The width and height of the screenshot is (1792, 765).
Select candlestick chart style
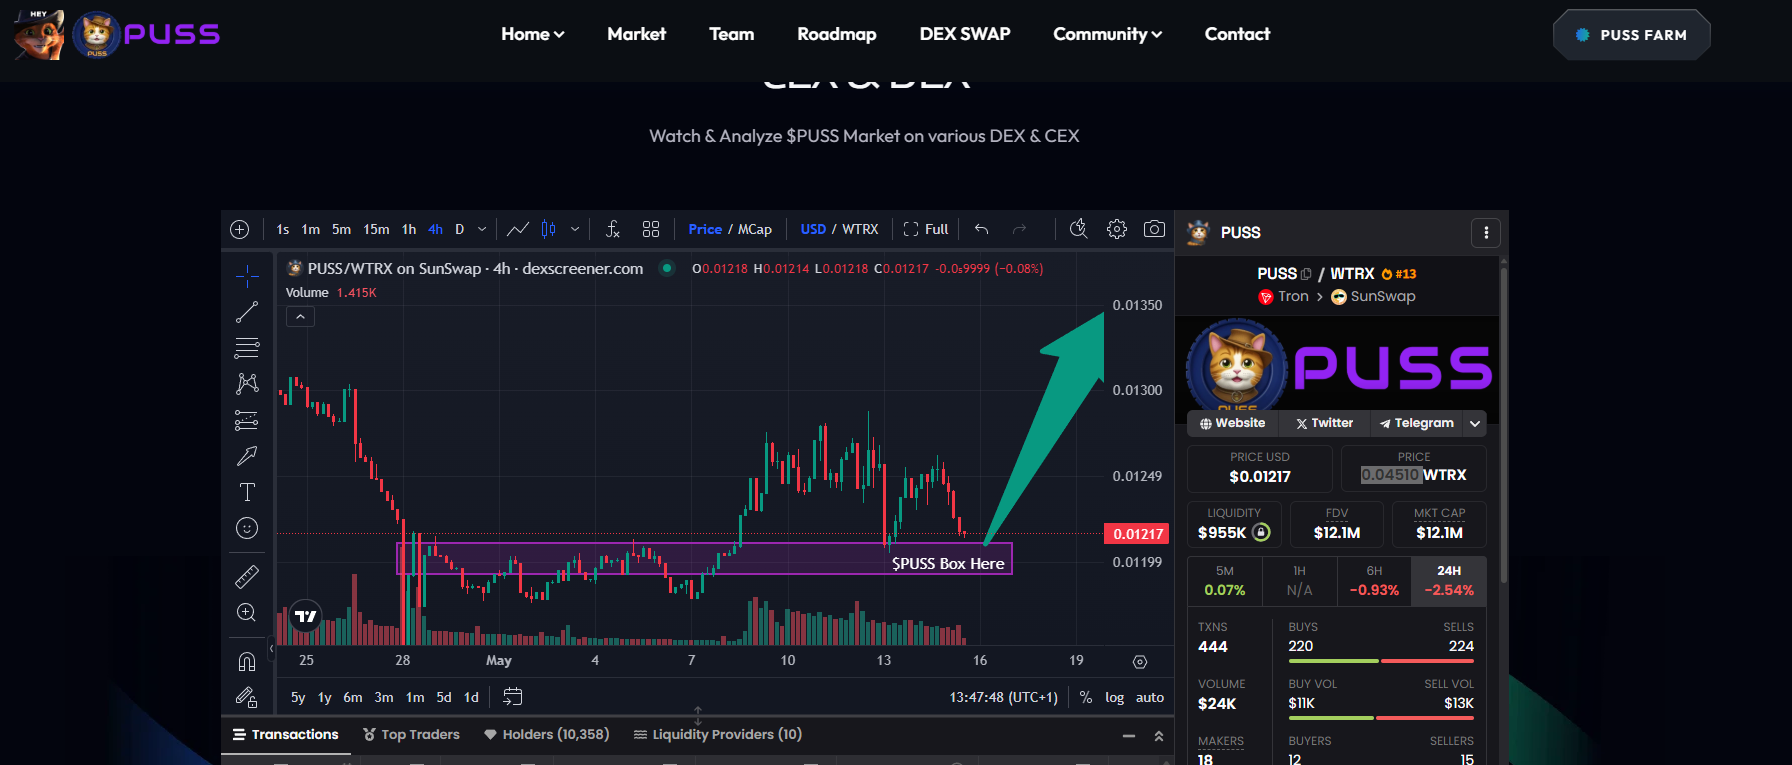[x=548, y=229]
